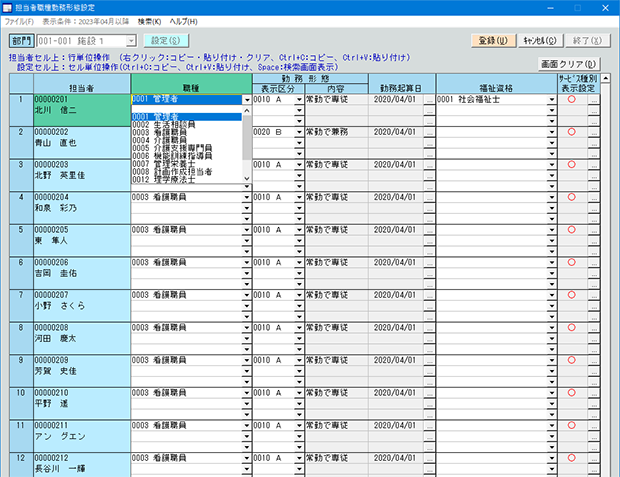Select staff cell 00000204 和泉 彩乃

pos(80,204)
